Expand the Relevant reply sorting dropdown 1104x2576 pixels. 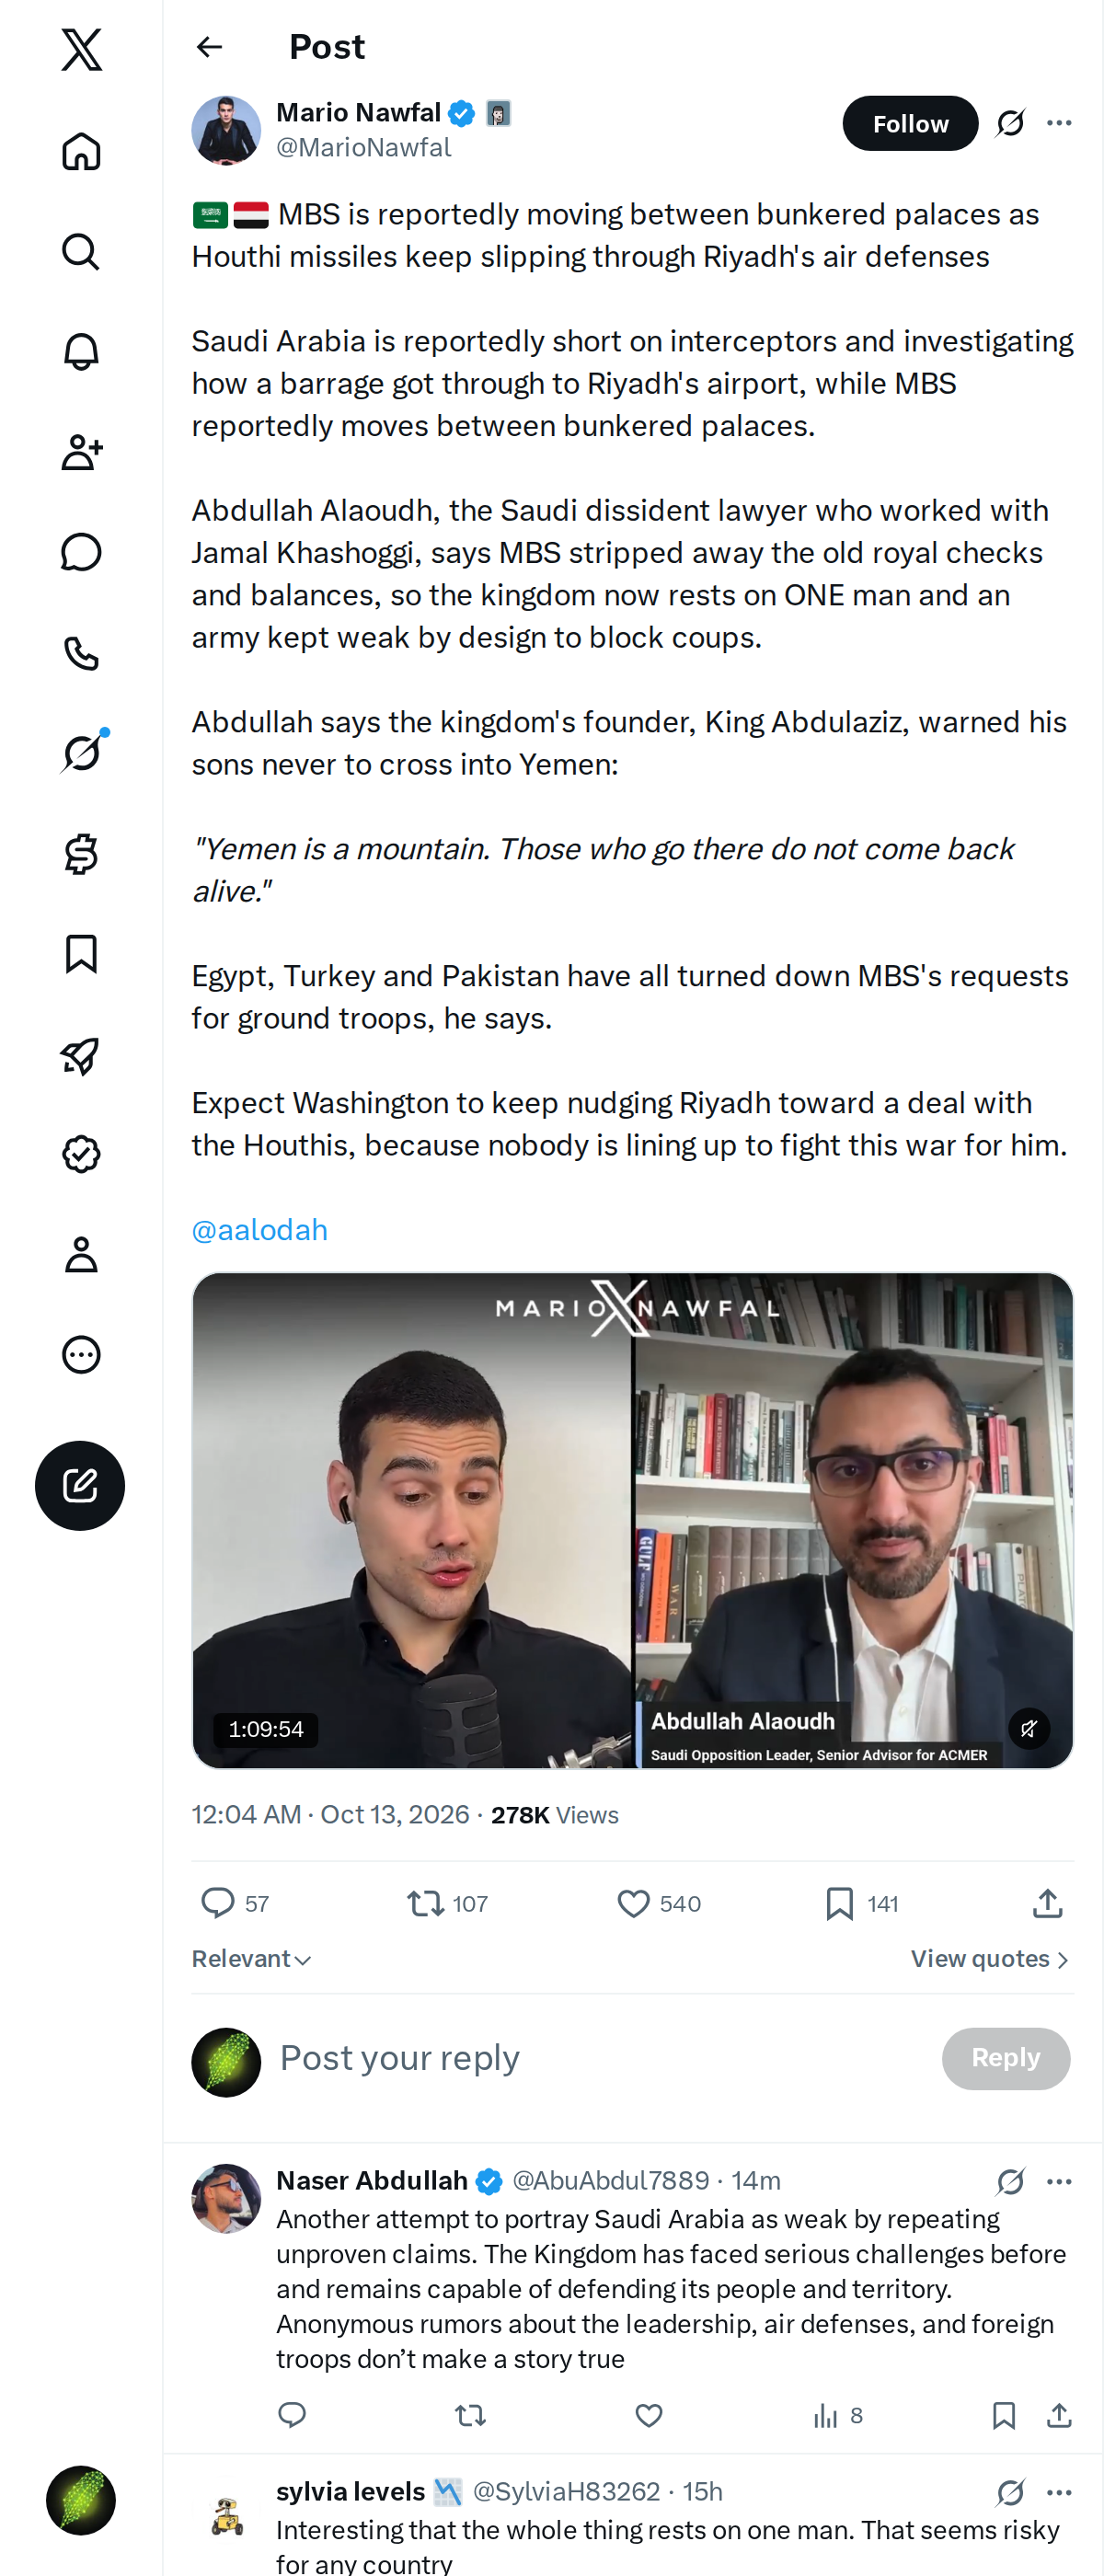click(252, 1959)
